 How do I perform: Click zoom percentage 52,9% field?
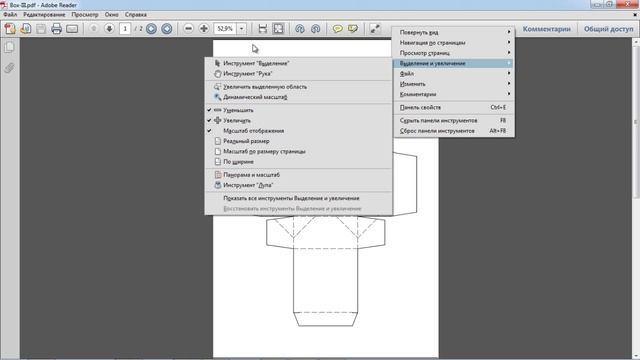(225, 29)
